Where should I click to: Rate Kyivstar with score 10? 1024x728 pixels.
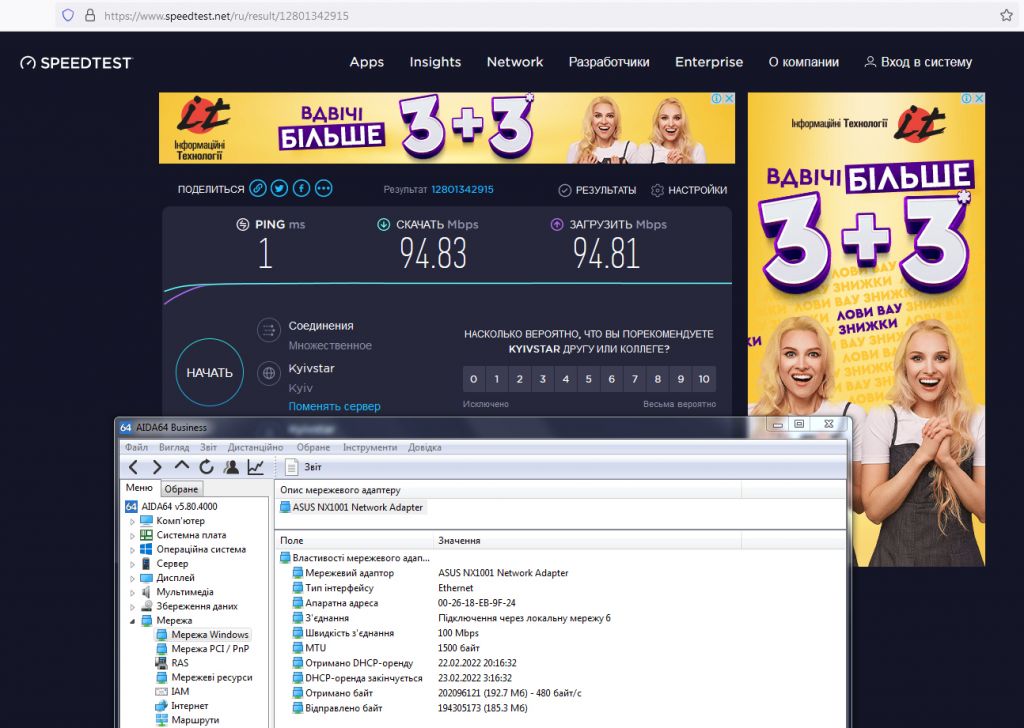point(704,379)
